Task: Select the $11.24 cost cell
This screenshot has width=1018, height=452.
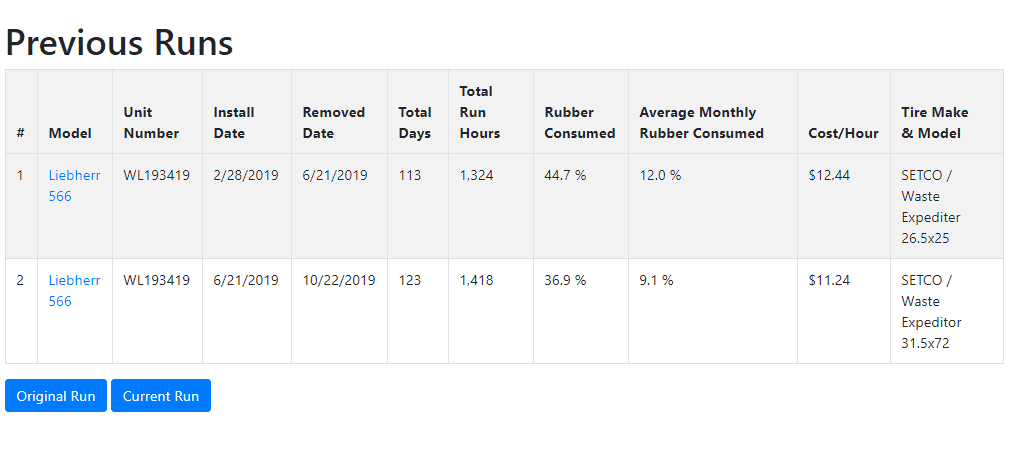Action: pyautogui.click(x=829, y=280)
